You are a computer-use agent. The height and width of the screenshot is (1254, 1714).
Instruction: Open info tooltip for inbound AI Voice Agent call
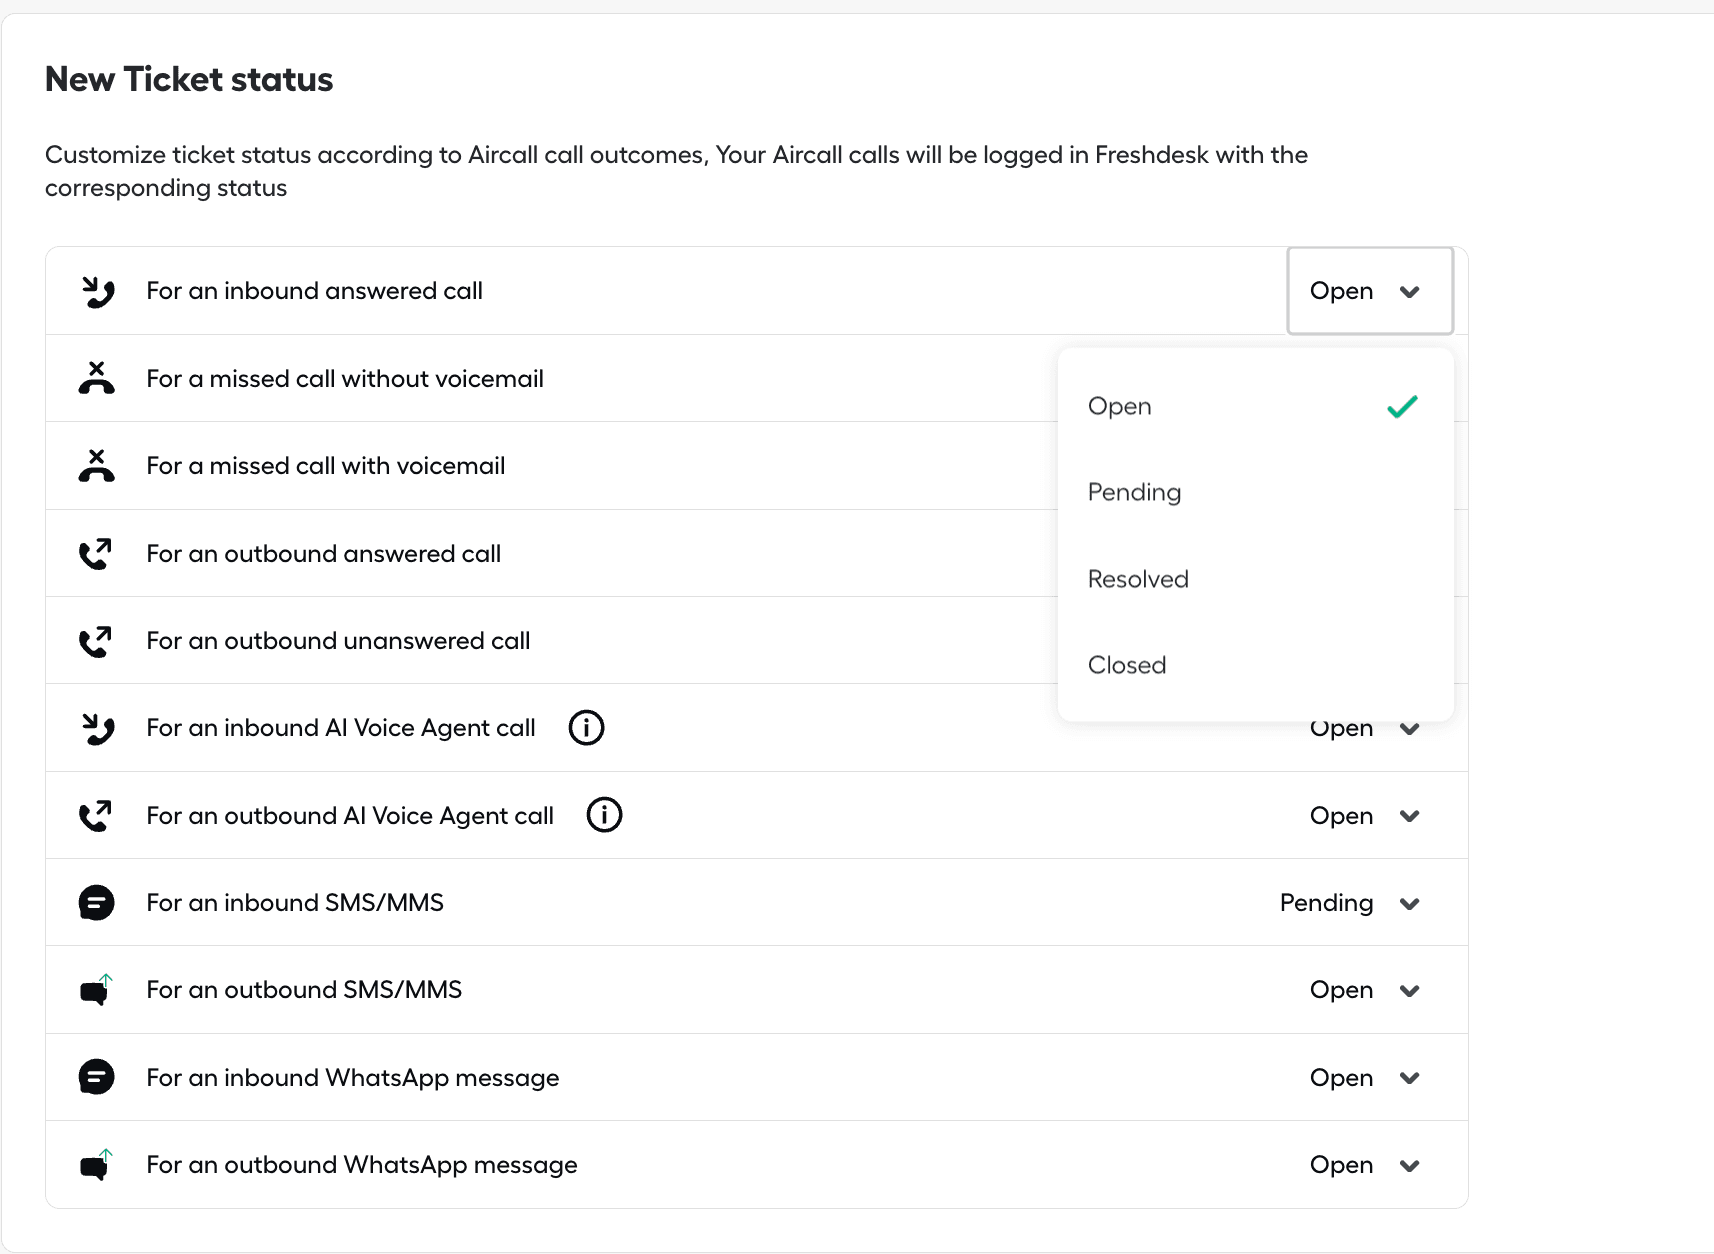[x=586, y=728]
